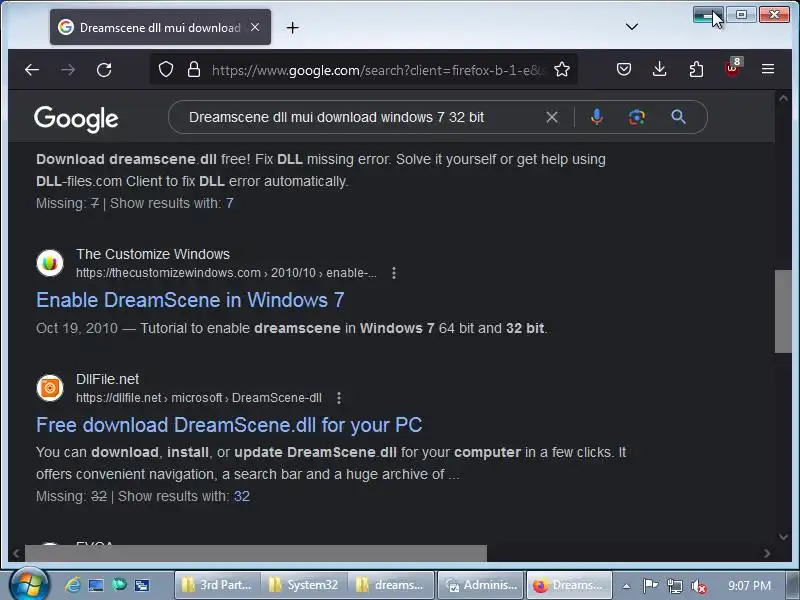Image resolution: width=800 pixels, height=600 pixels.
Task: Open the tracking protection shield icon
Action: (x=166, y=69)
